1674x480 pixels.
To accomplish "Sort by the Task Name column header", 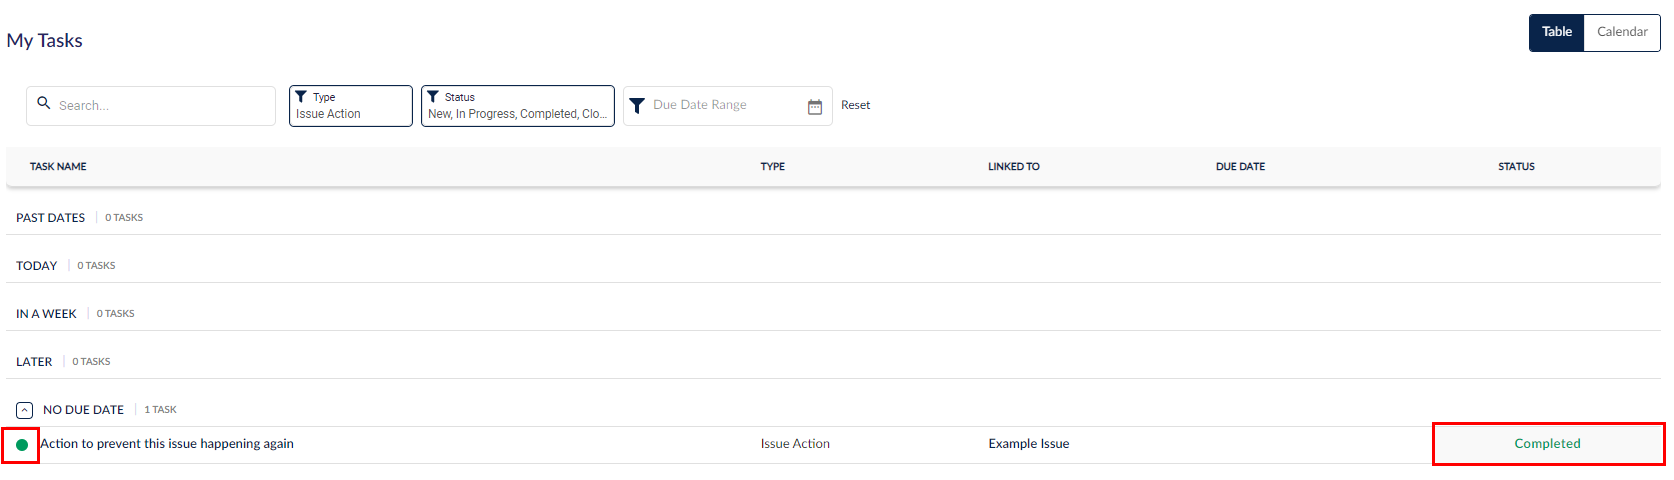I will [58, 167].
